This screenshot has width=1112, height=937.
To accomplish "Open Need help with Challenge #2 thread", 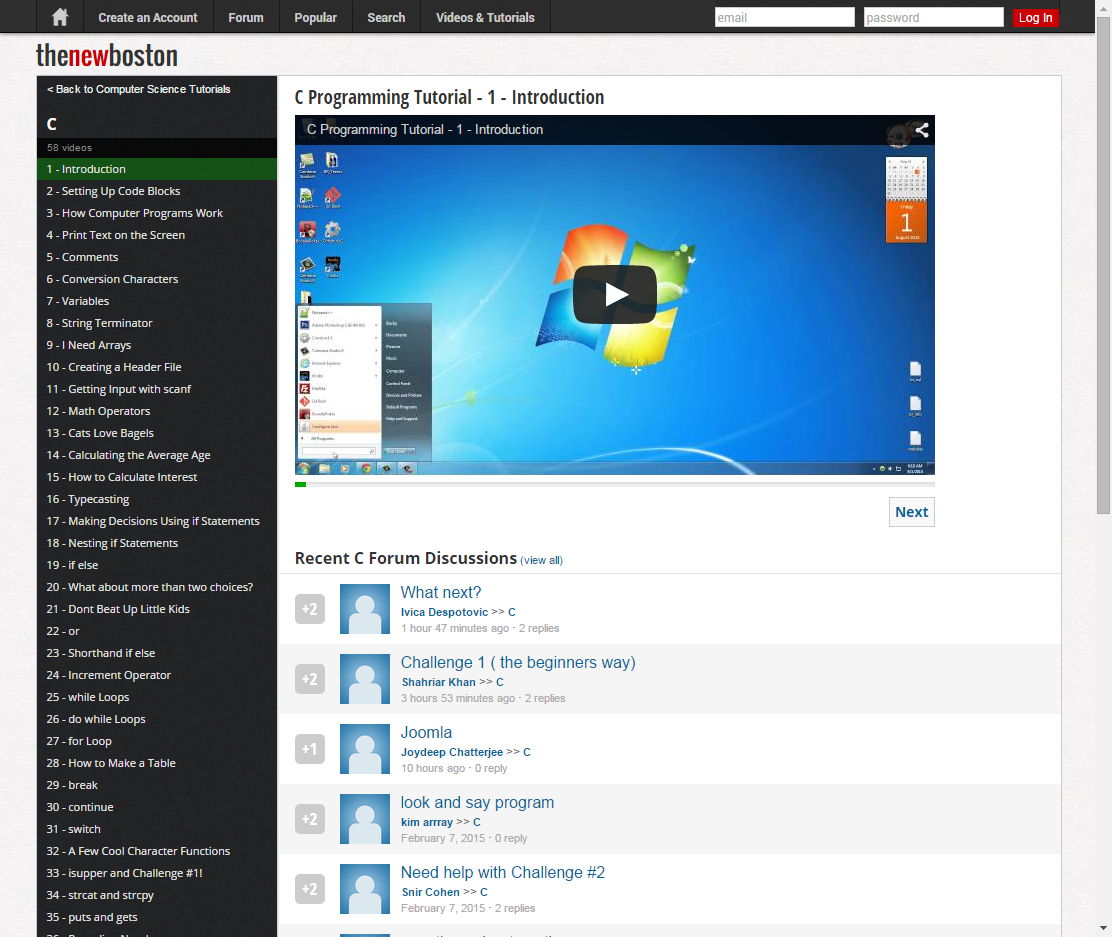I will click(x=503, y=872).
